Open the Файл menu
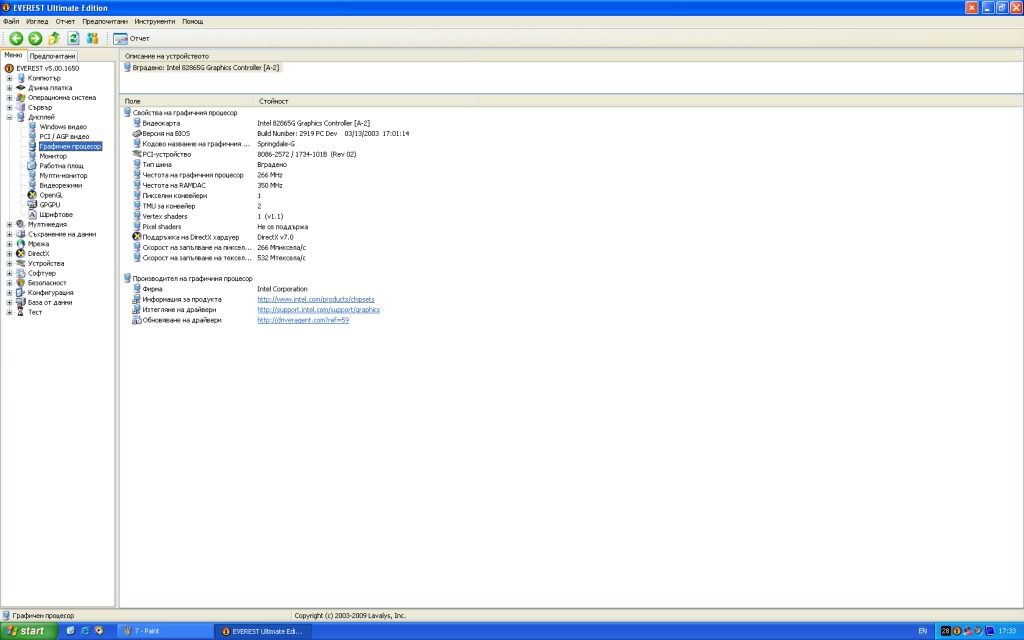This screenshot has height=640, width=1024. click(x=11, y=22)
